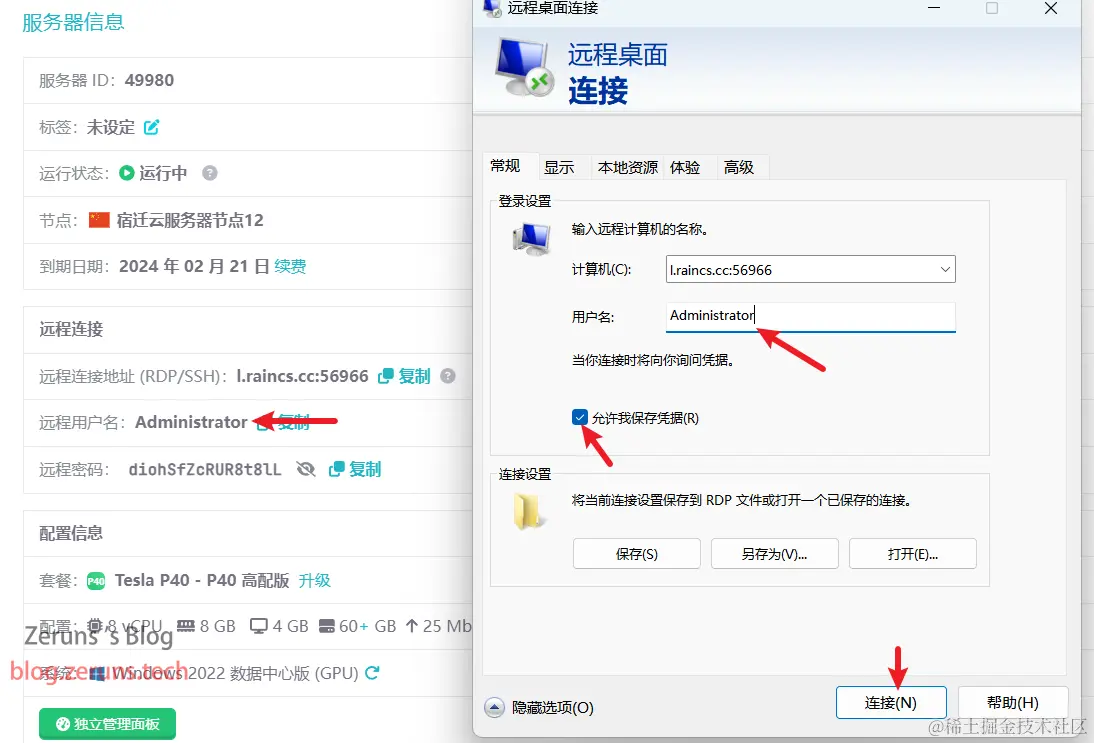Click the P40 package badge icon

pyautogui.click(x=96, y=581)
